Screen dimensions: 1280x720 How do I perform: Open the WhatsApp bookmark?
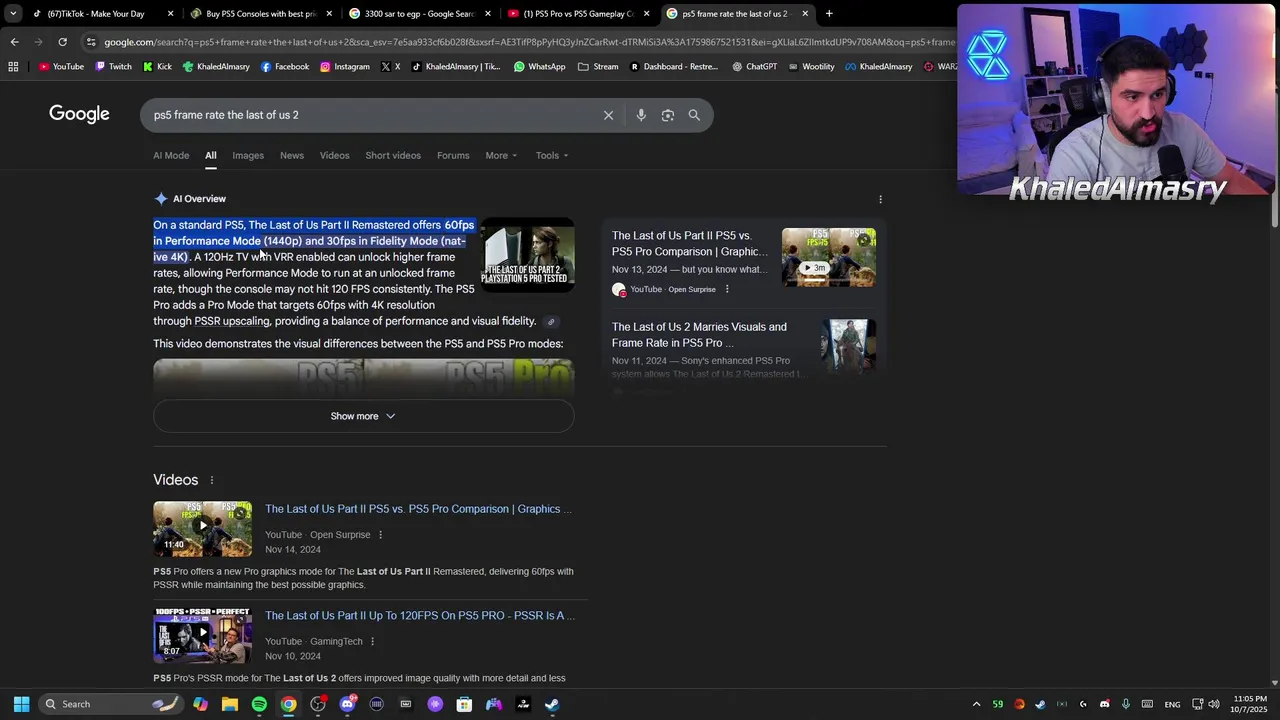point(539,67)
